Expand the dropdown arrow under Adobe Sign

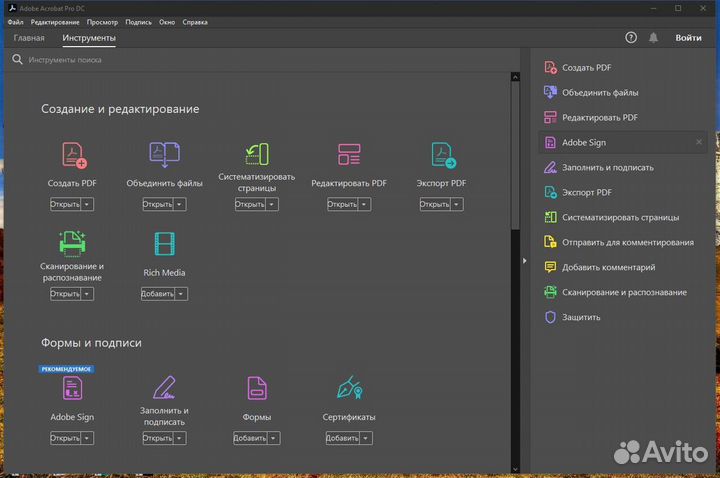coord(87,438)
